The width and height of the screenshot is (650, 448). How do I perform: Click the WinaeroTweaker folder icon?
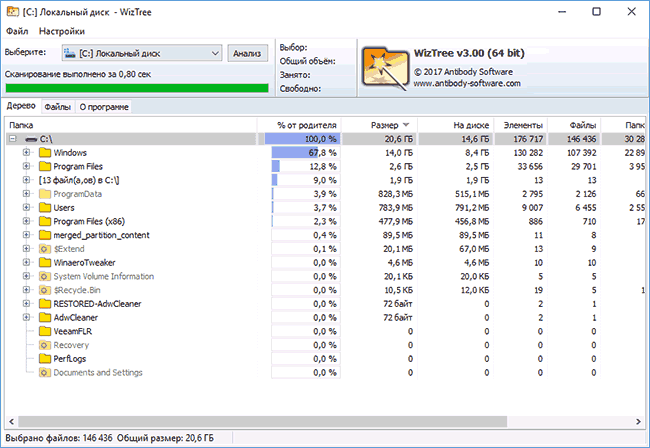(45, 262)
